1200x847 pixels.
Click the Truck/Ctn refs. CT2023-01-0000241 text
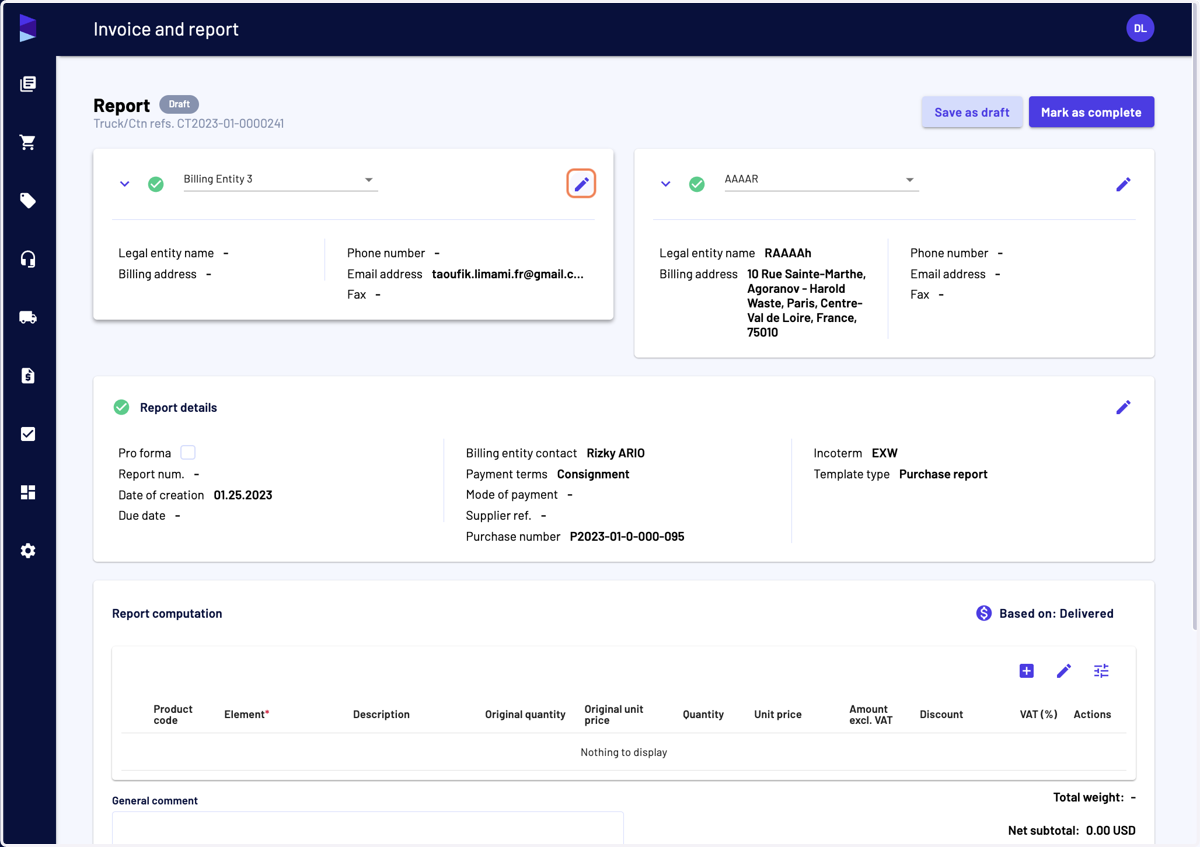tap(189, 124)
